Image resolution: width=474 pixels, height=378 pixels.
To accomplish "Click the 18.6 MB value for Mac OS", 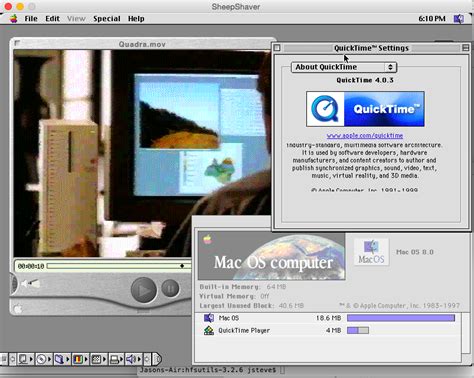I will [x=328, y=318].
